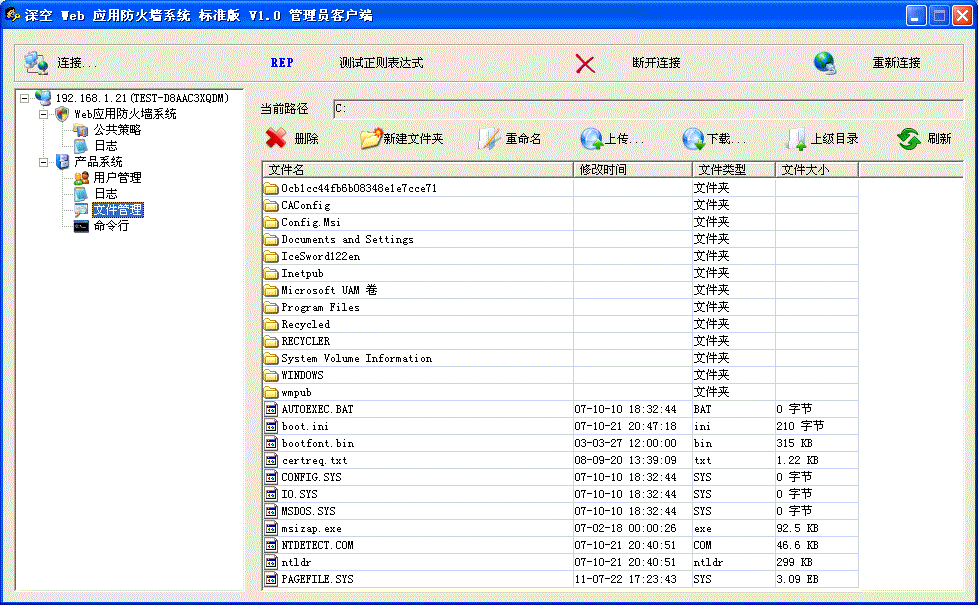Click the 公共策略 tree icon
978x605 pixels.
pyautogui.click(x=80, y=130)
